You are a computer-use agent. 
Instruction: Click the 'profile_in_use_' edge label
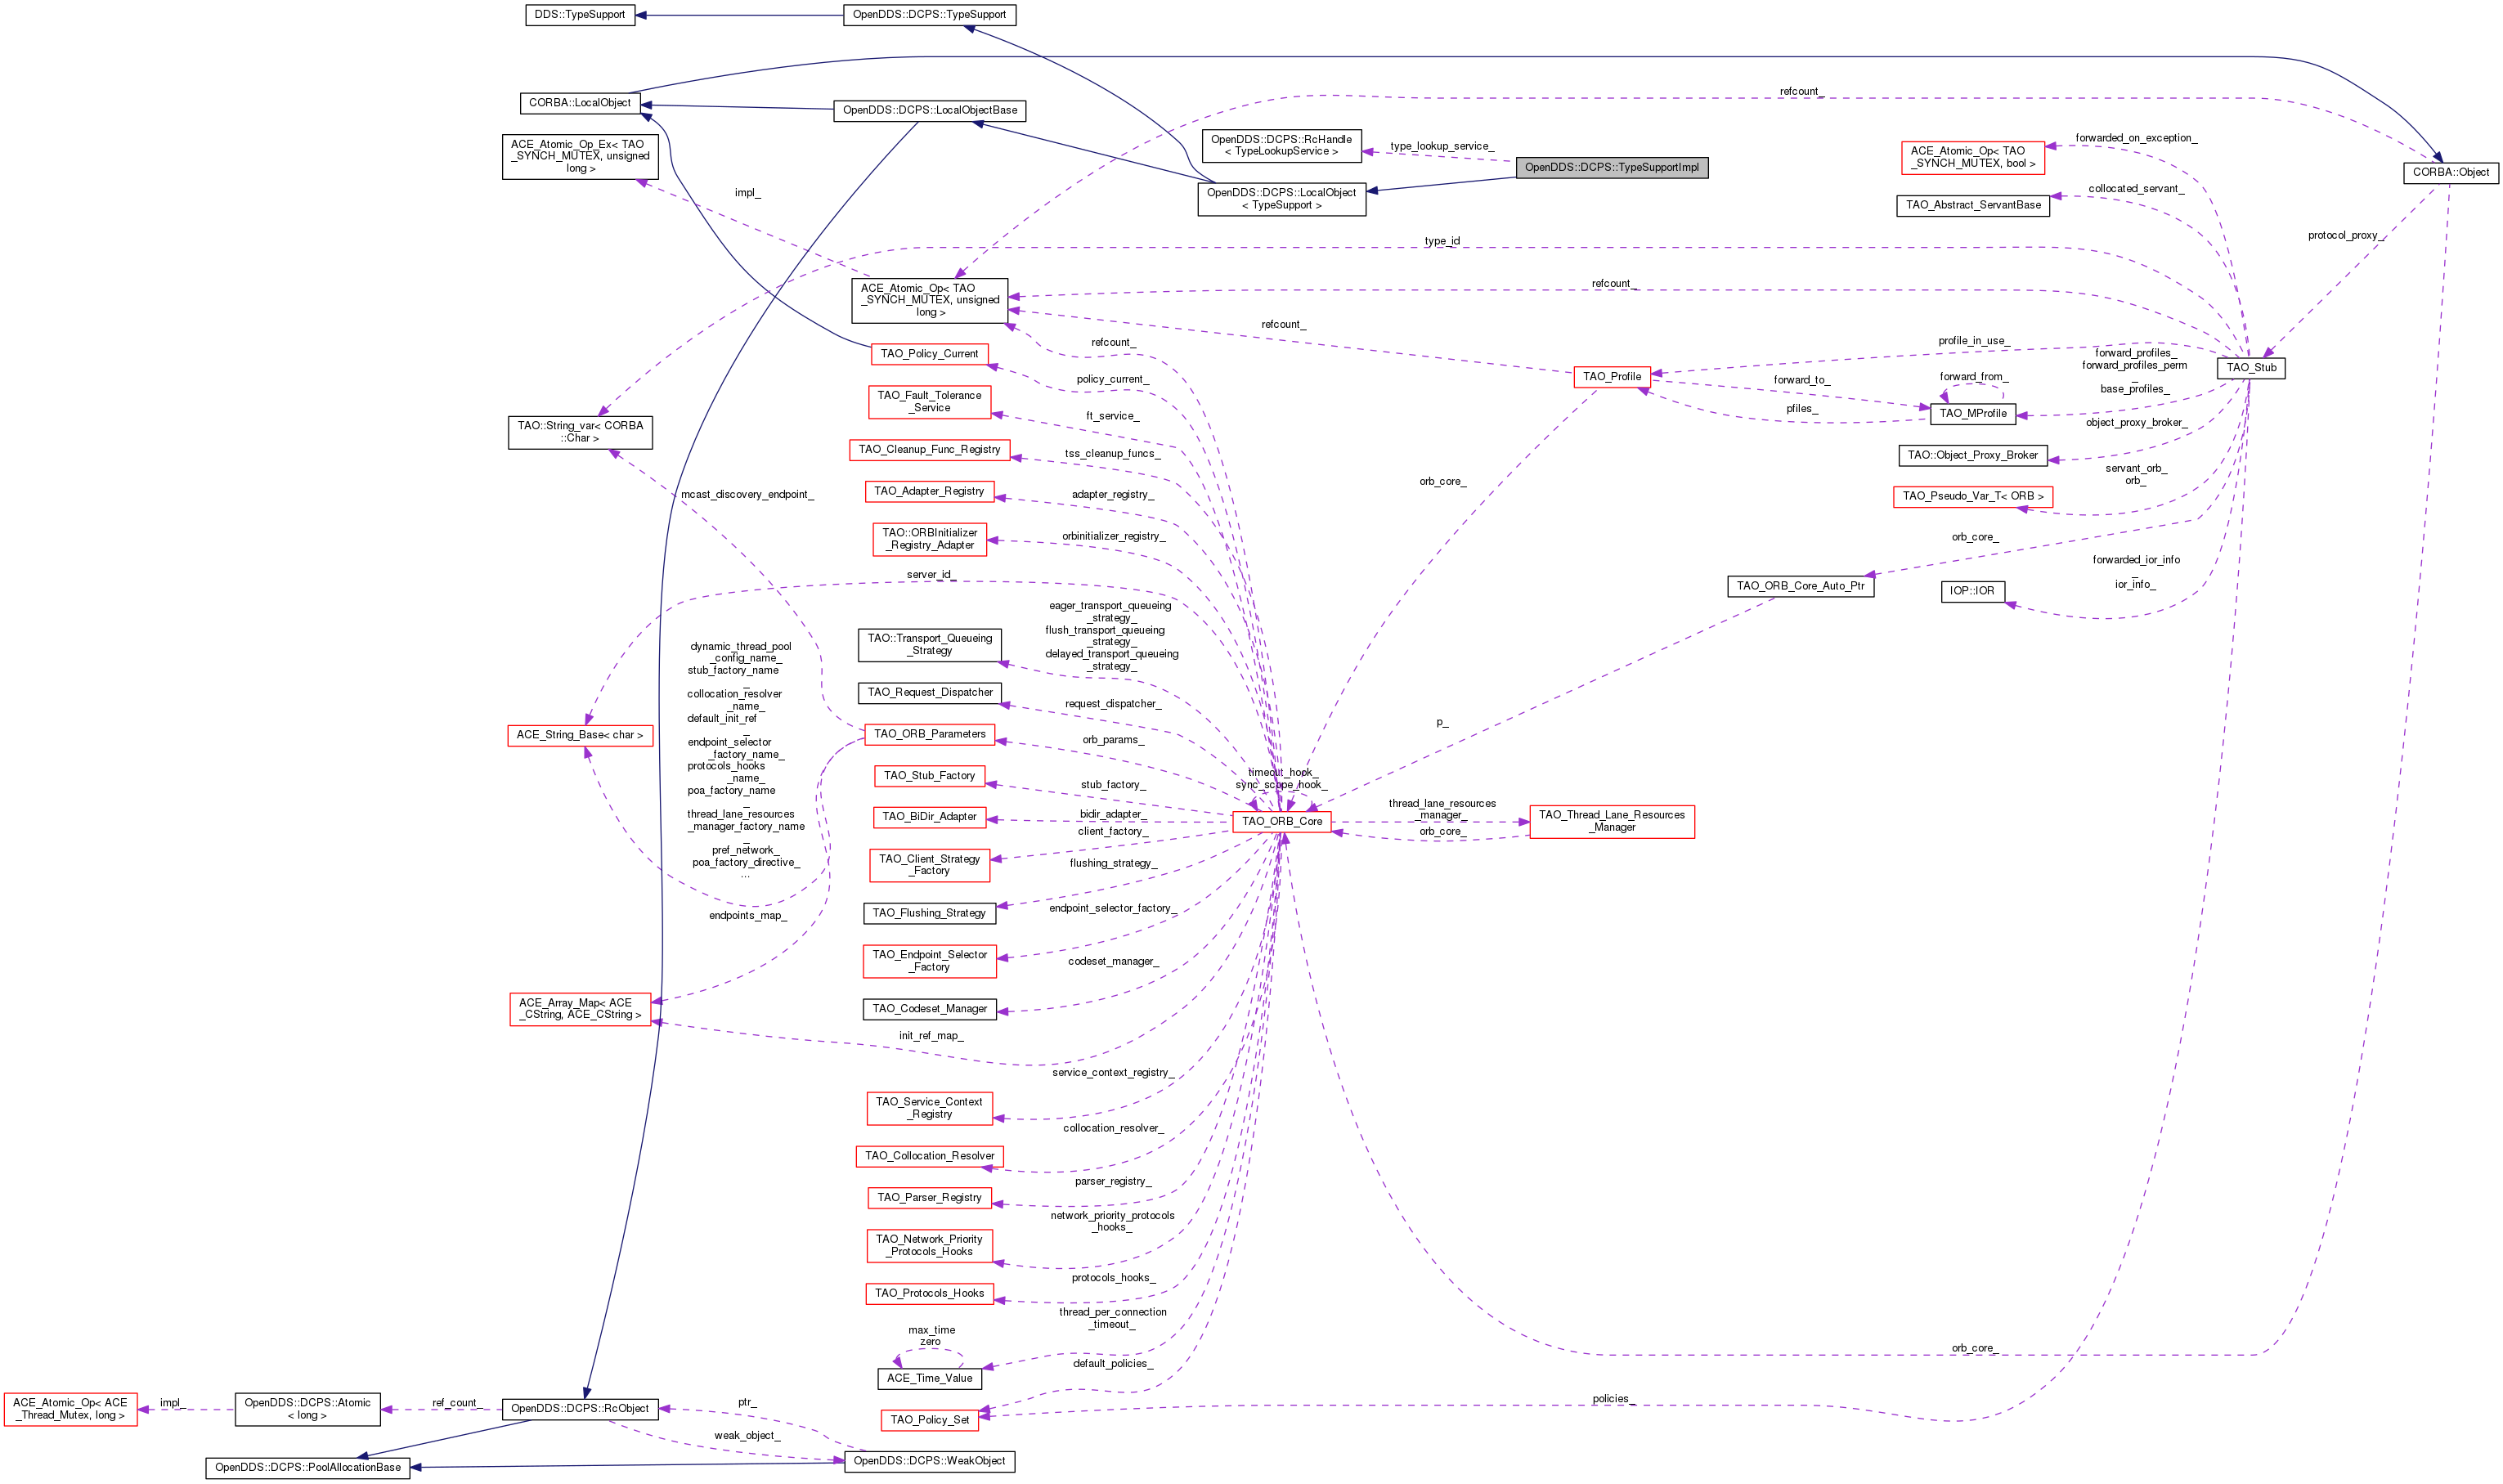[1973, 342]
